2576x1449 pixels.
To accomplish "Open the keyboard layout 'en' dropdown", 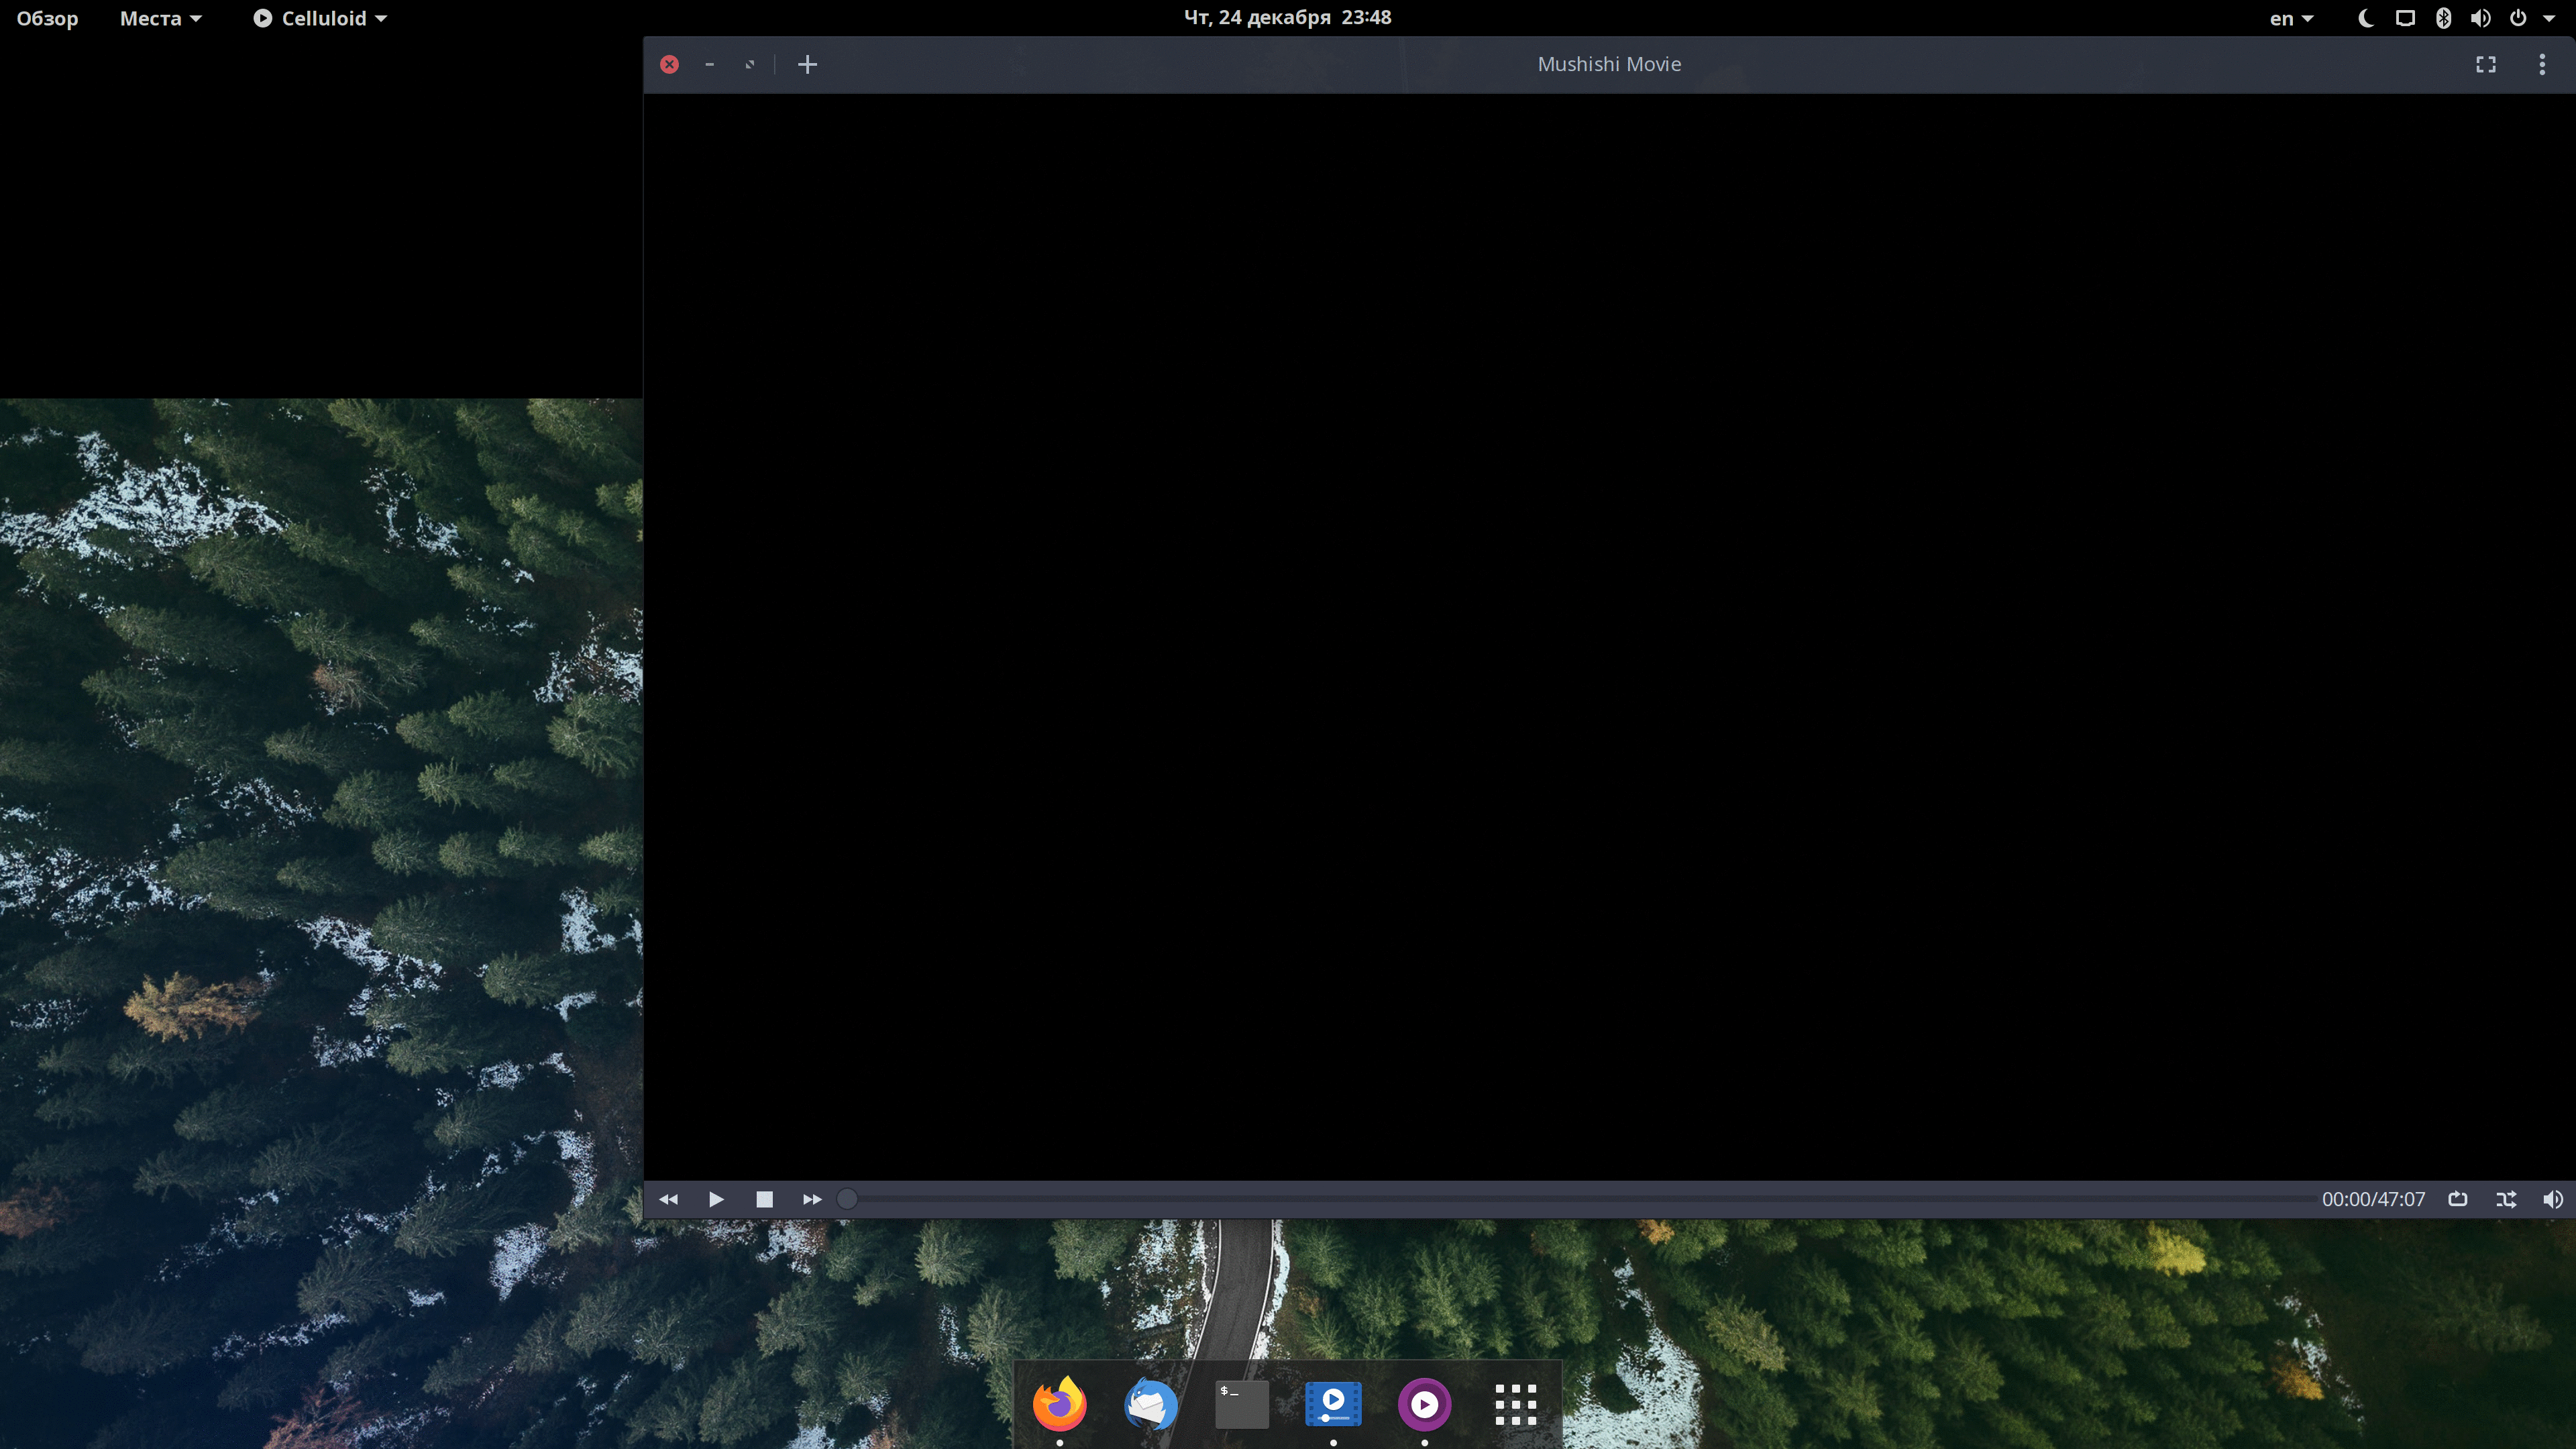I will point(2290,17).
